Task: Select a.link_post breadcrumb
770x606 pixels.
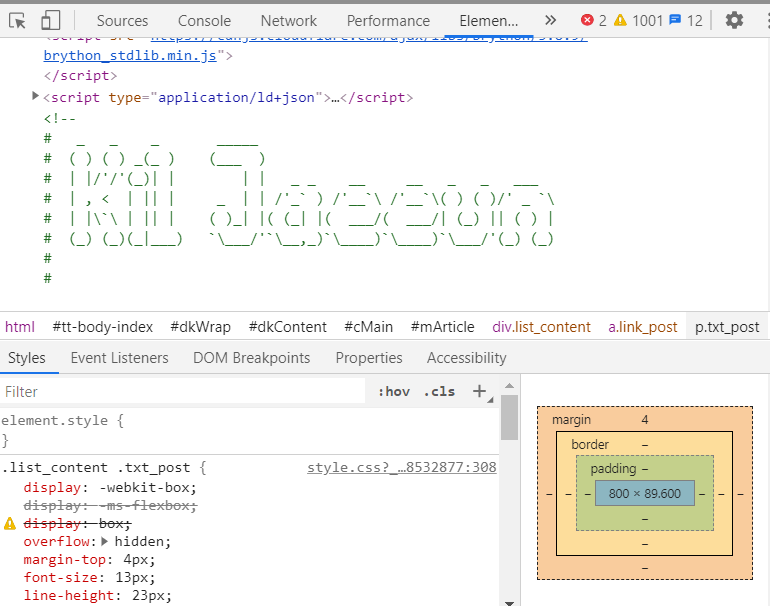Action: (642, 327)
